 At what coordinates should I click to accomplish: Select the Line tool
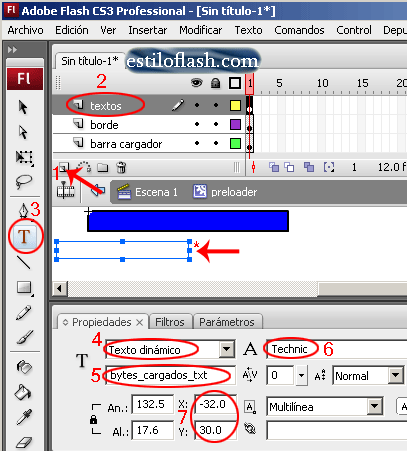tap(23, 262)
